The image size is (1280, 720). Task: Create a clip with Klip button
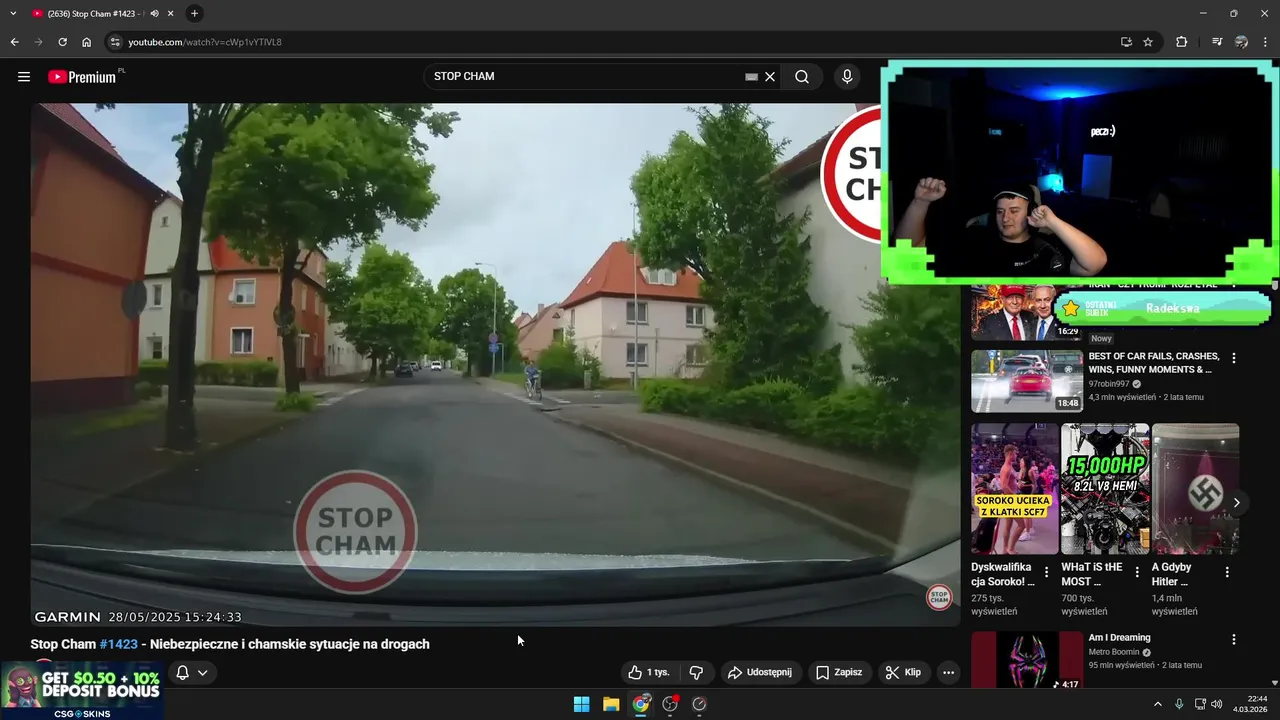click(902, 672)
